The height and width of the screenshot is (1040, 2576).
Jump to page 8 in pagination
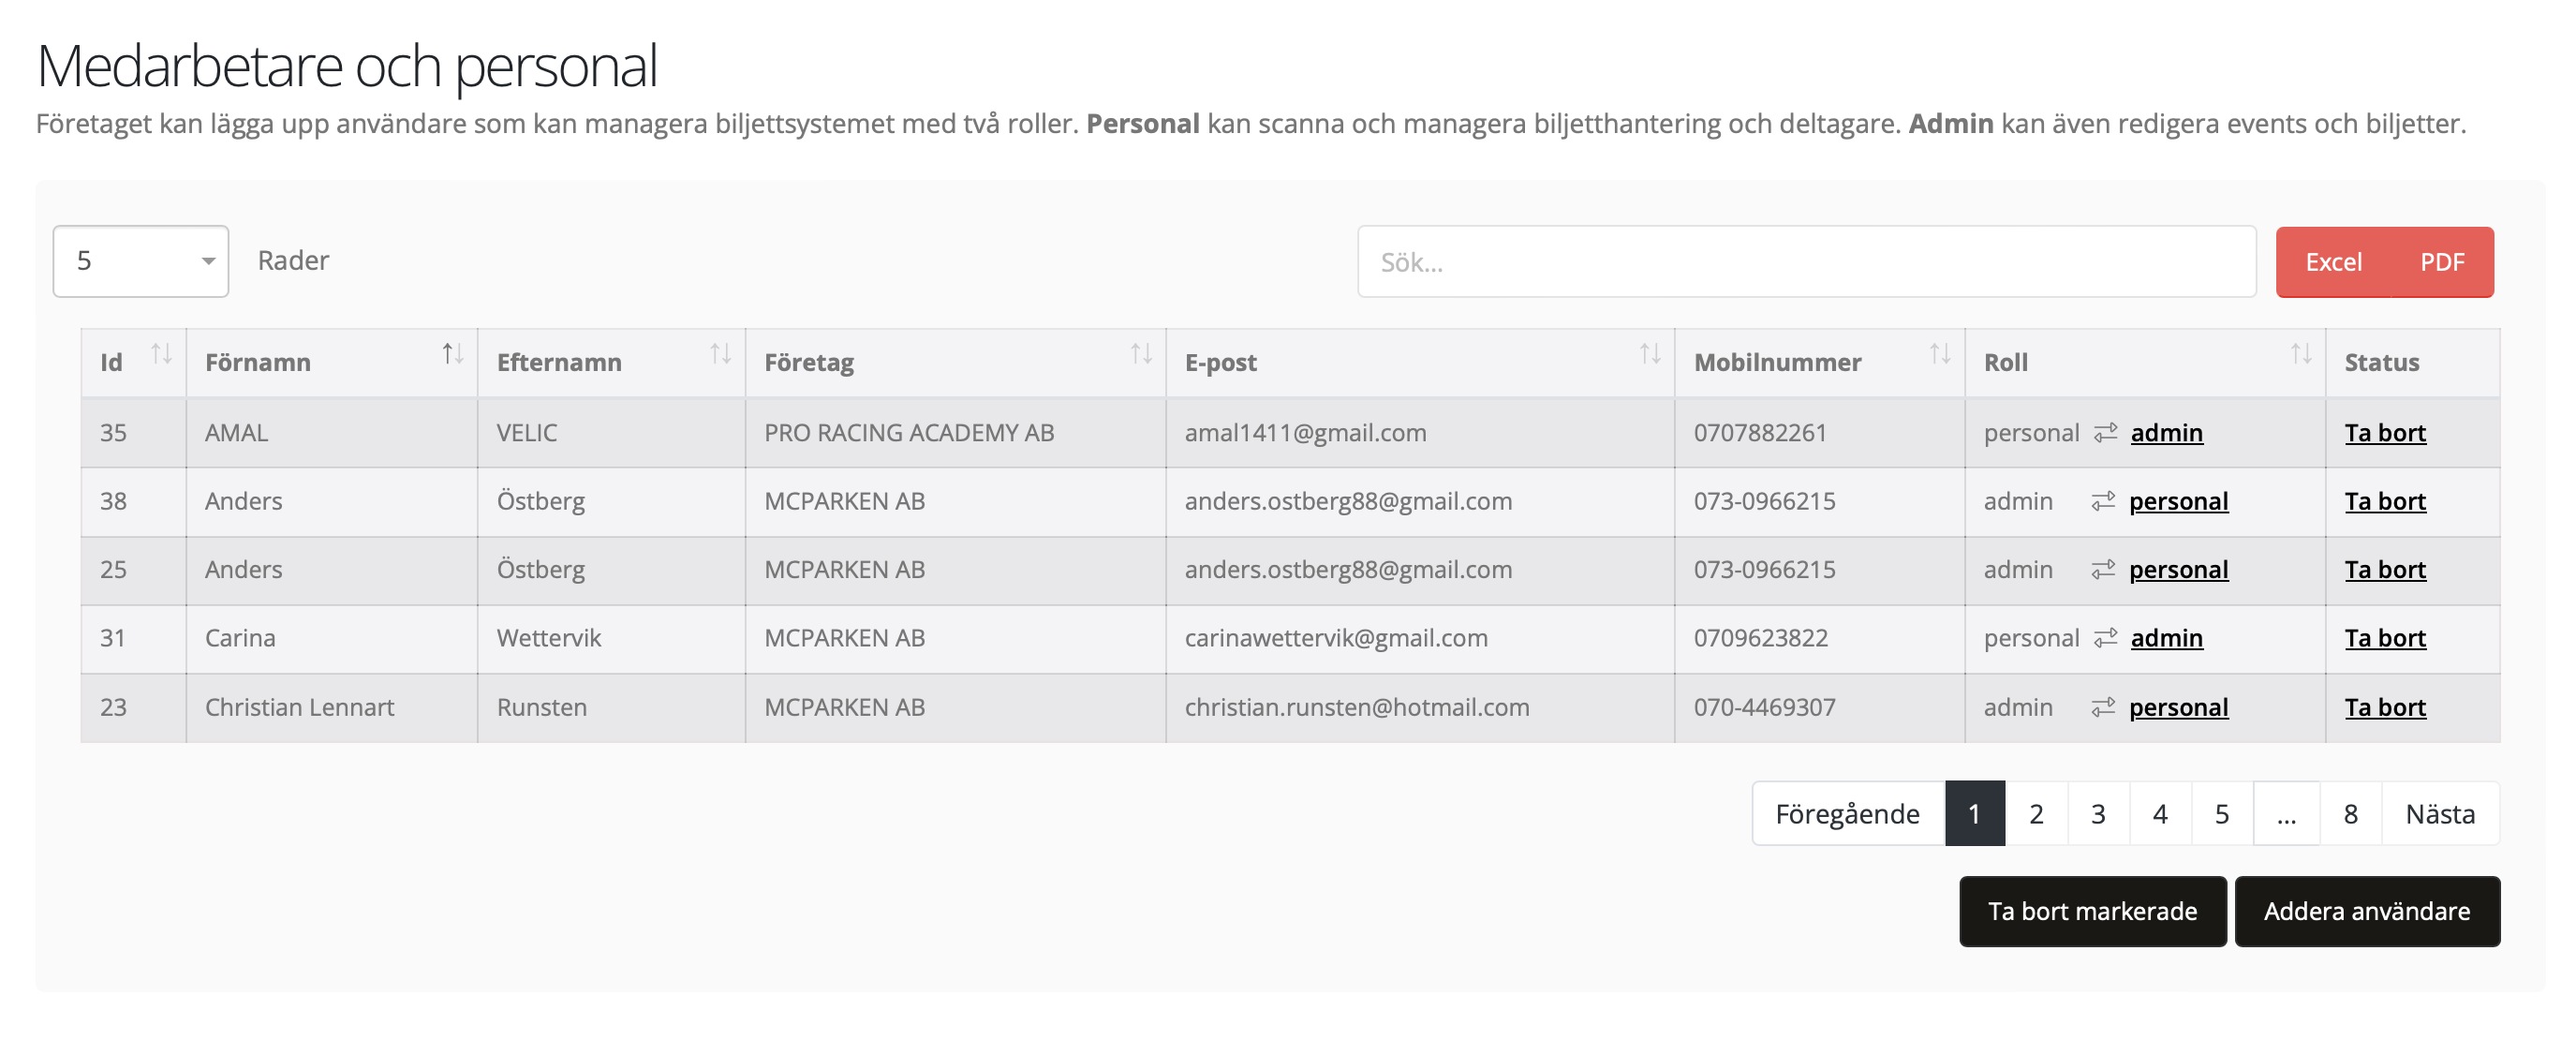coord(2350,814)
